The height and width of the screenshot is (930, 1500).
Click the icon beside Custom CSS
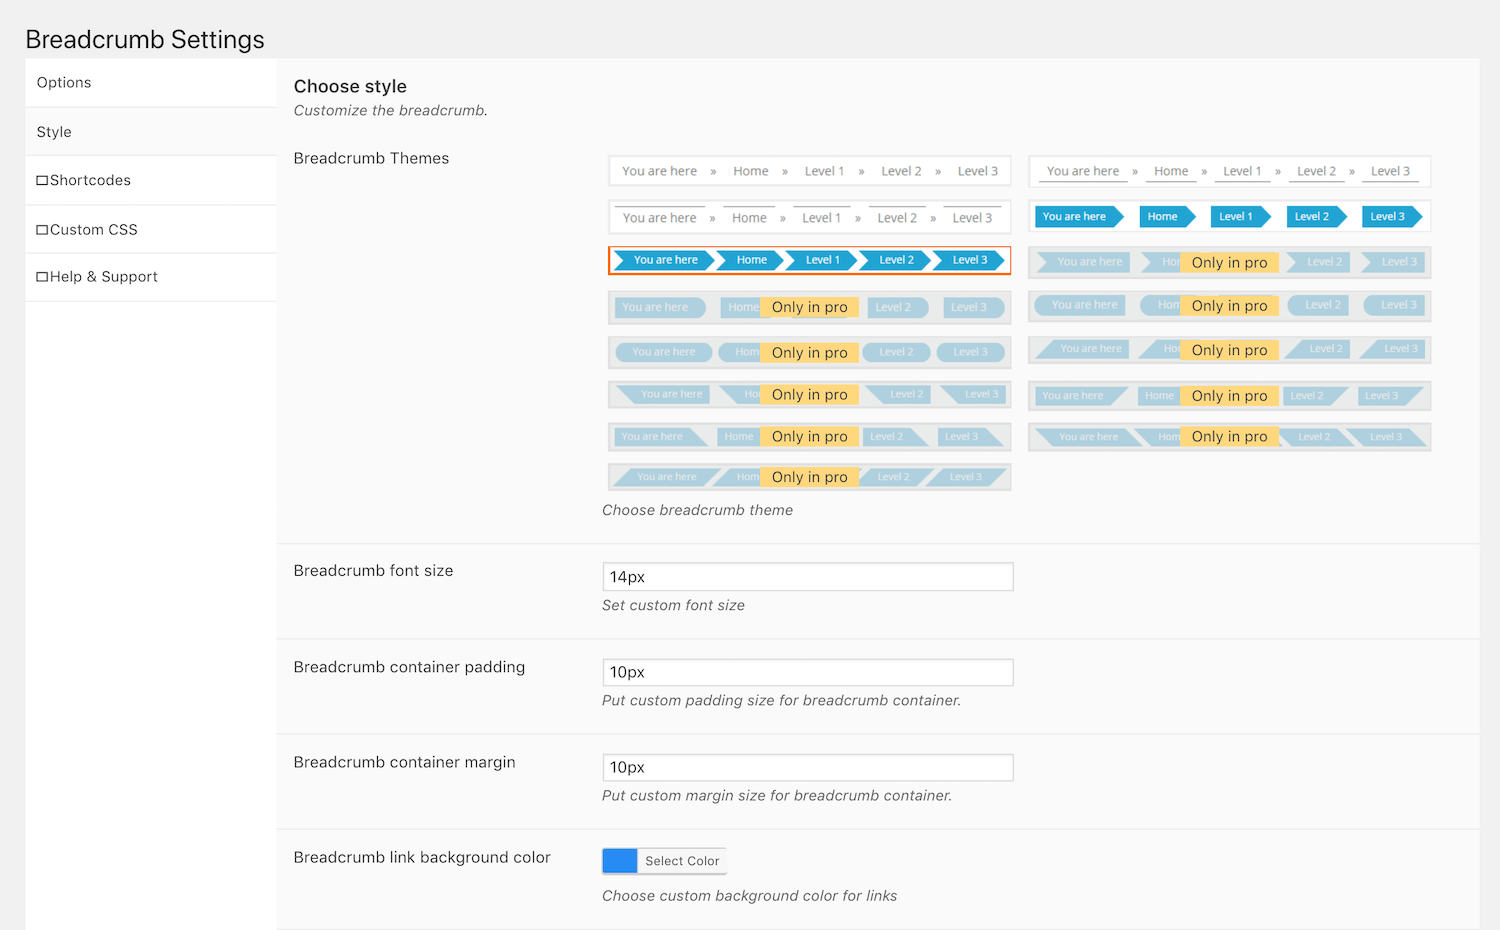[x=44, y=229]
